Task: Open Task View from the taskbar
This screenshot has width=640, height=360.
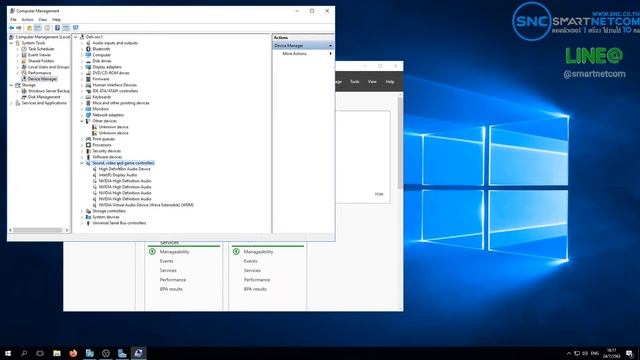Action: pos(40,353)
